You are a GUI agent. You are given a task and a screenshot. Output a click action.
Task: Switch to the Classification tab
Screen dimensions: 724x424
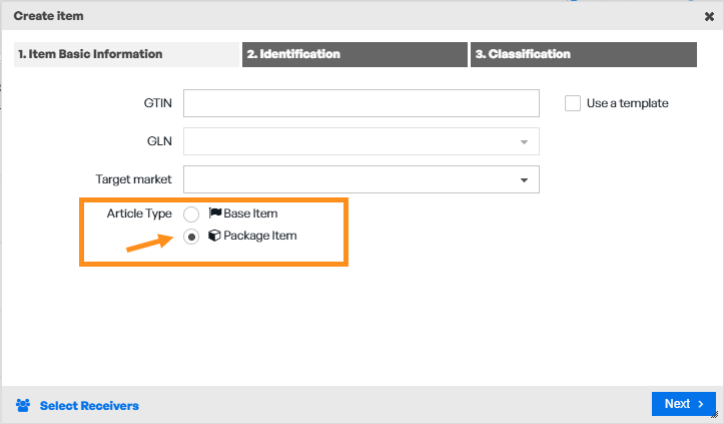pos(584,55)
